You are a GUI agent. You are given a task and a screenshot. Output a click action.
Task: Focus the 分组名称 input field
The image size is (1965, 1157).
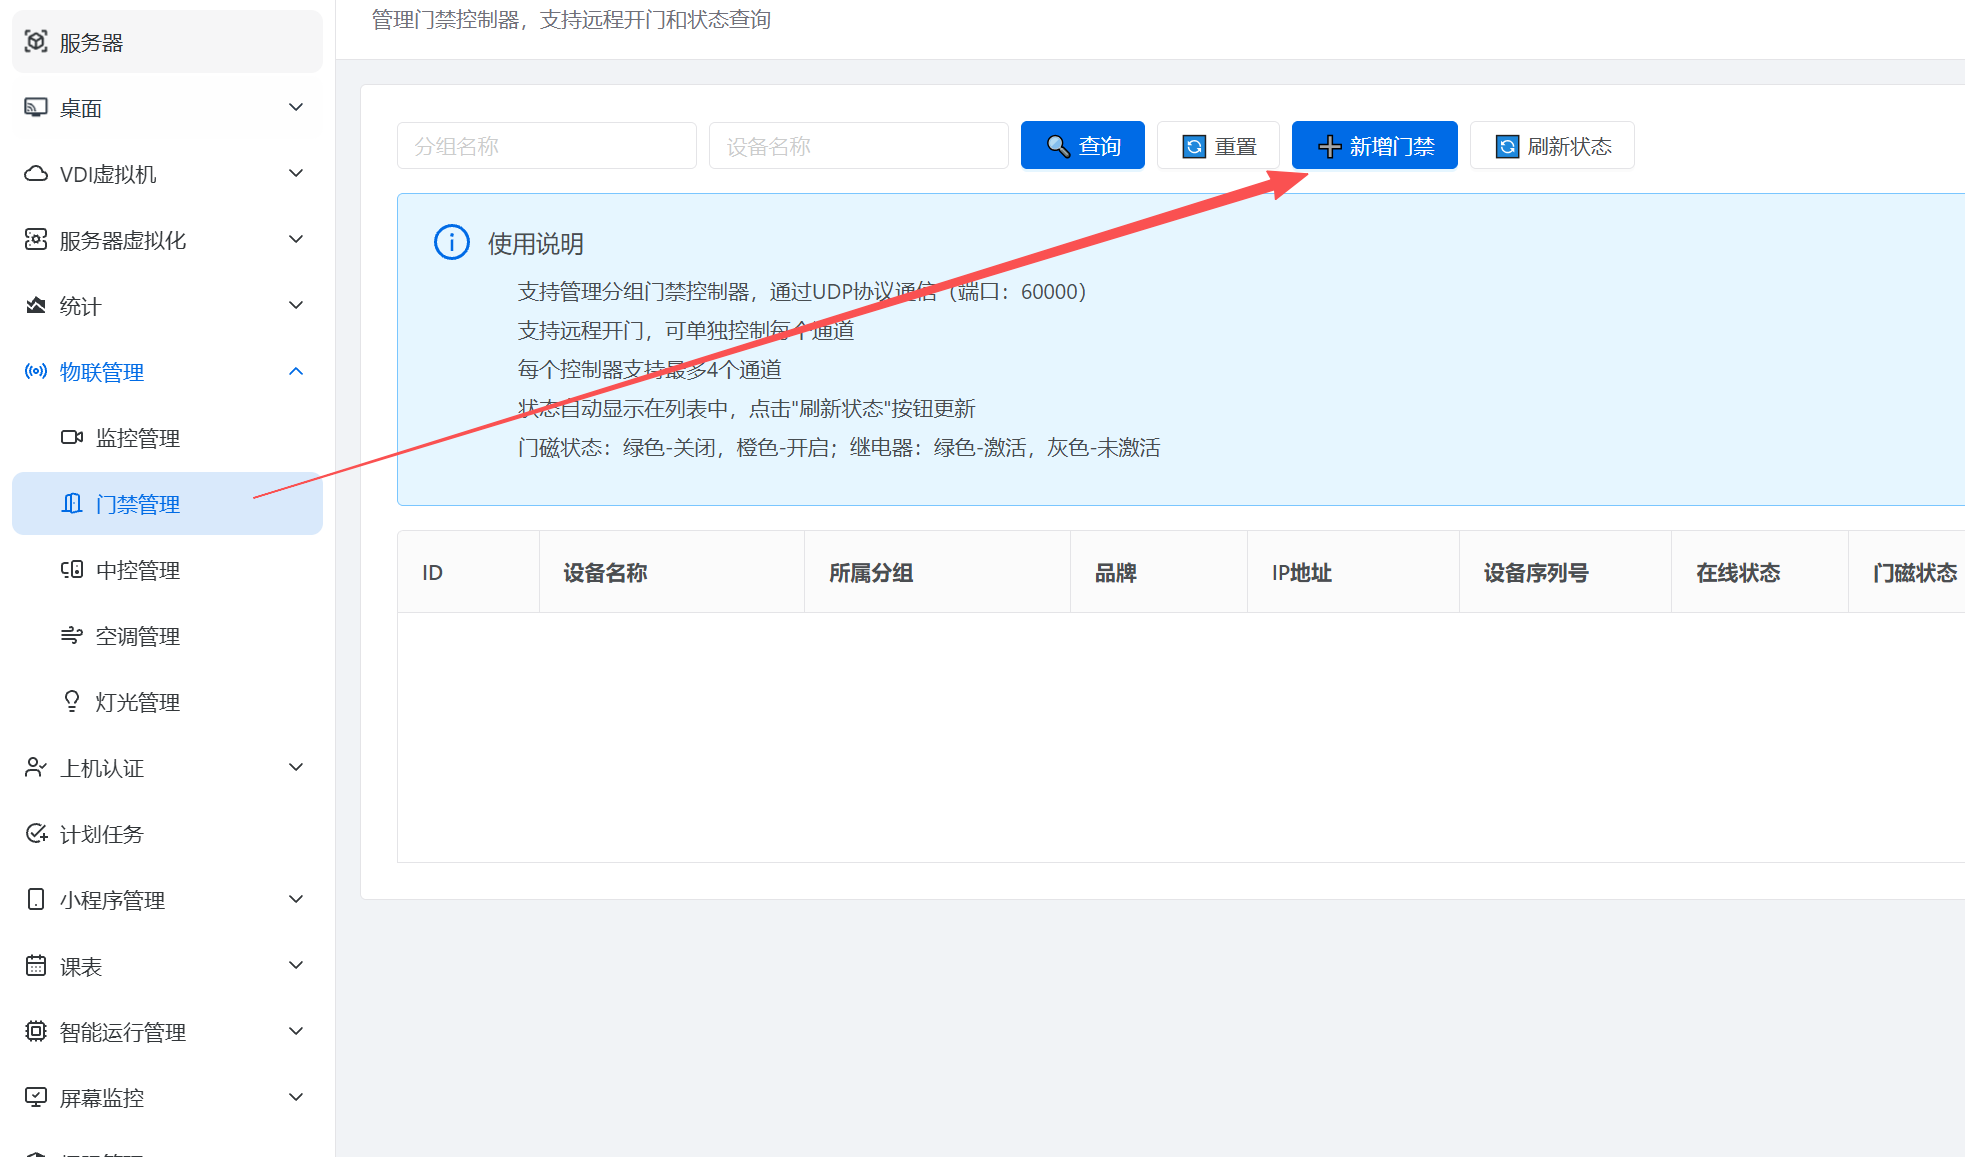tap(546, 146)
